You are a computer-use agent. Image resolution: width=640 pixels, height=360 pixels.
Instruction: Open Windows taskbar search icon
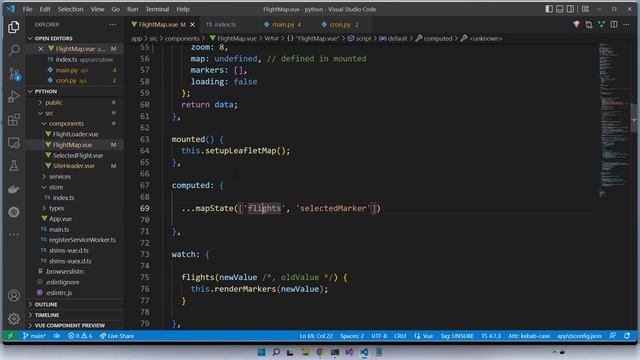click(276, 352)
